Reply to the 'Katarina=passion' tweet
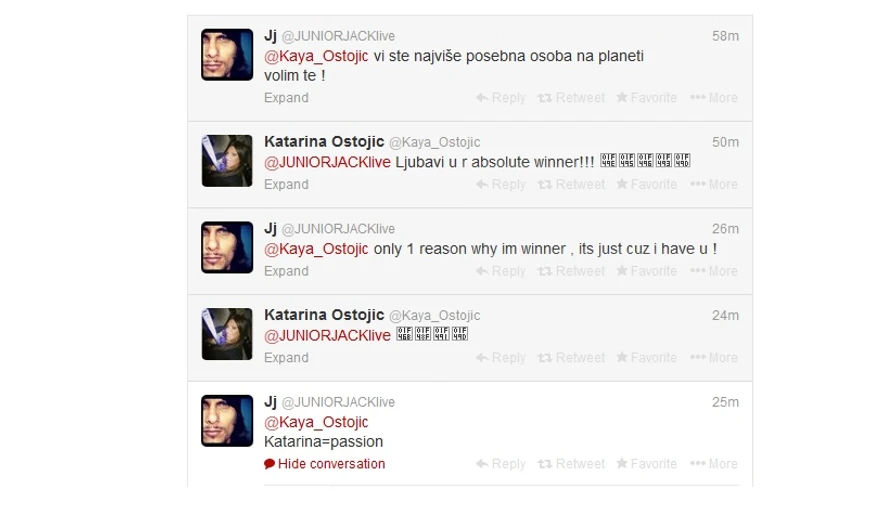Viewport: 870px width, 508px height. click(x=500, y=464)
